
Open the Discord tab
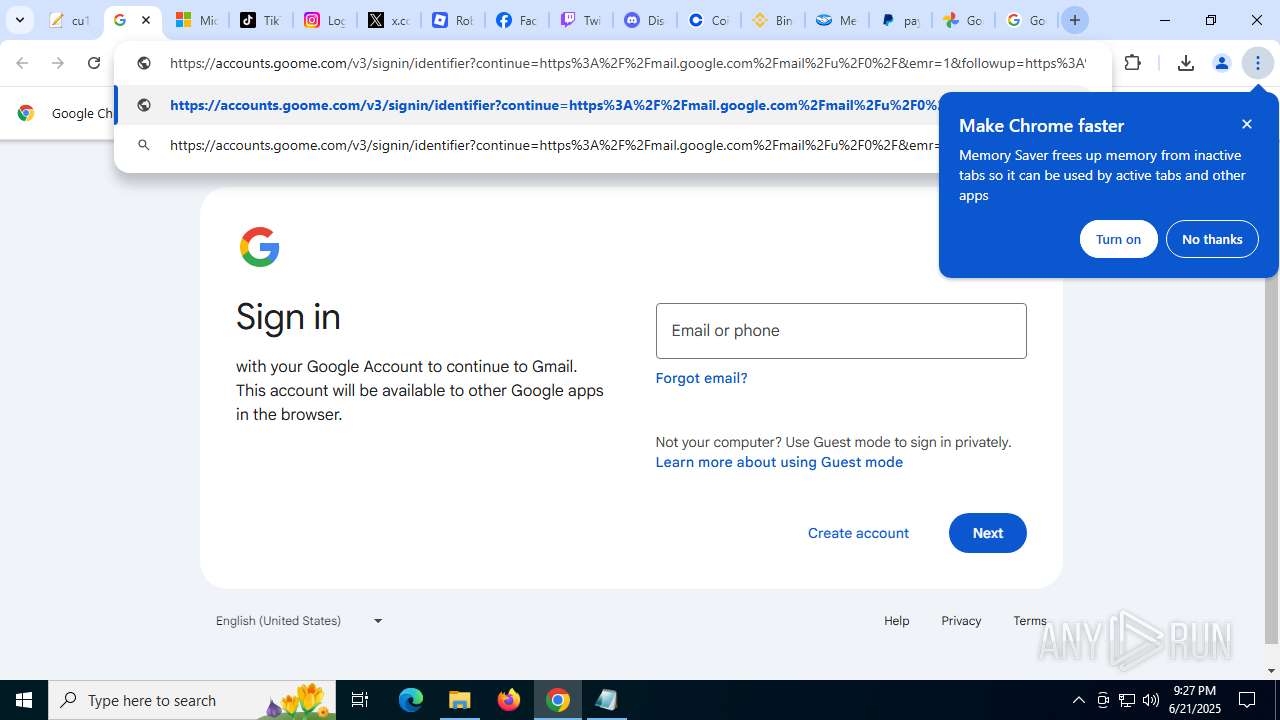coord(644,20)
